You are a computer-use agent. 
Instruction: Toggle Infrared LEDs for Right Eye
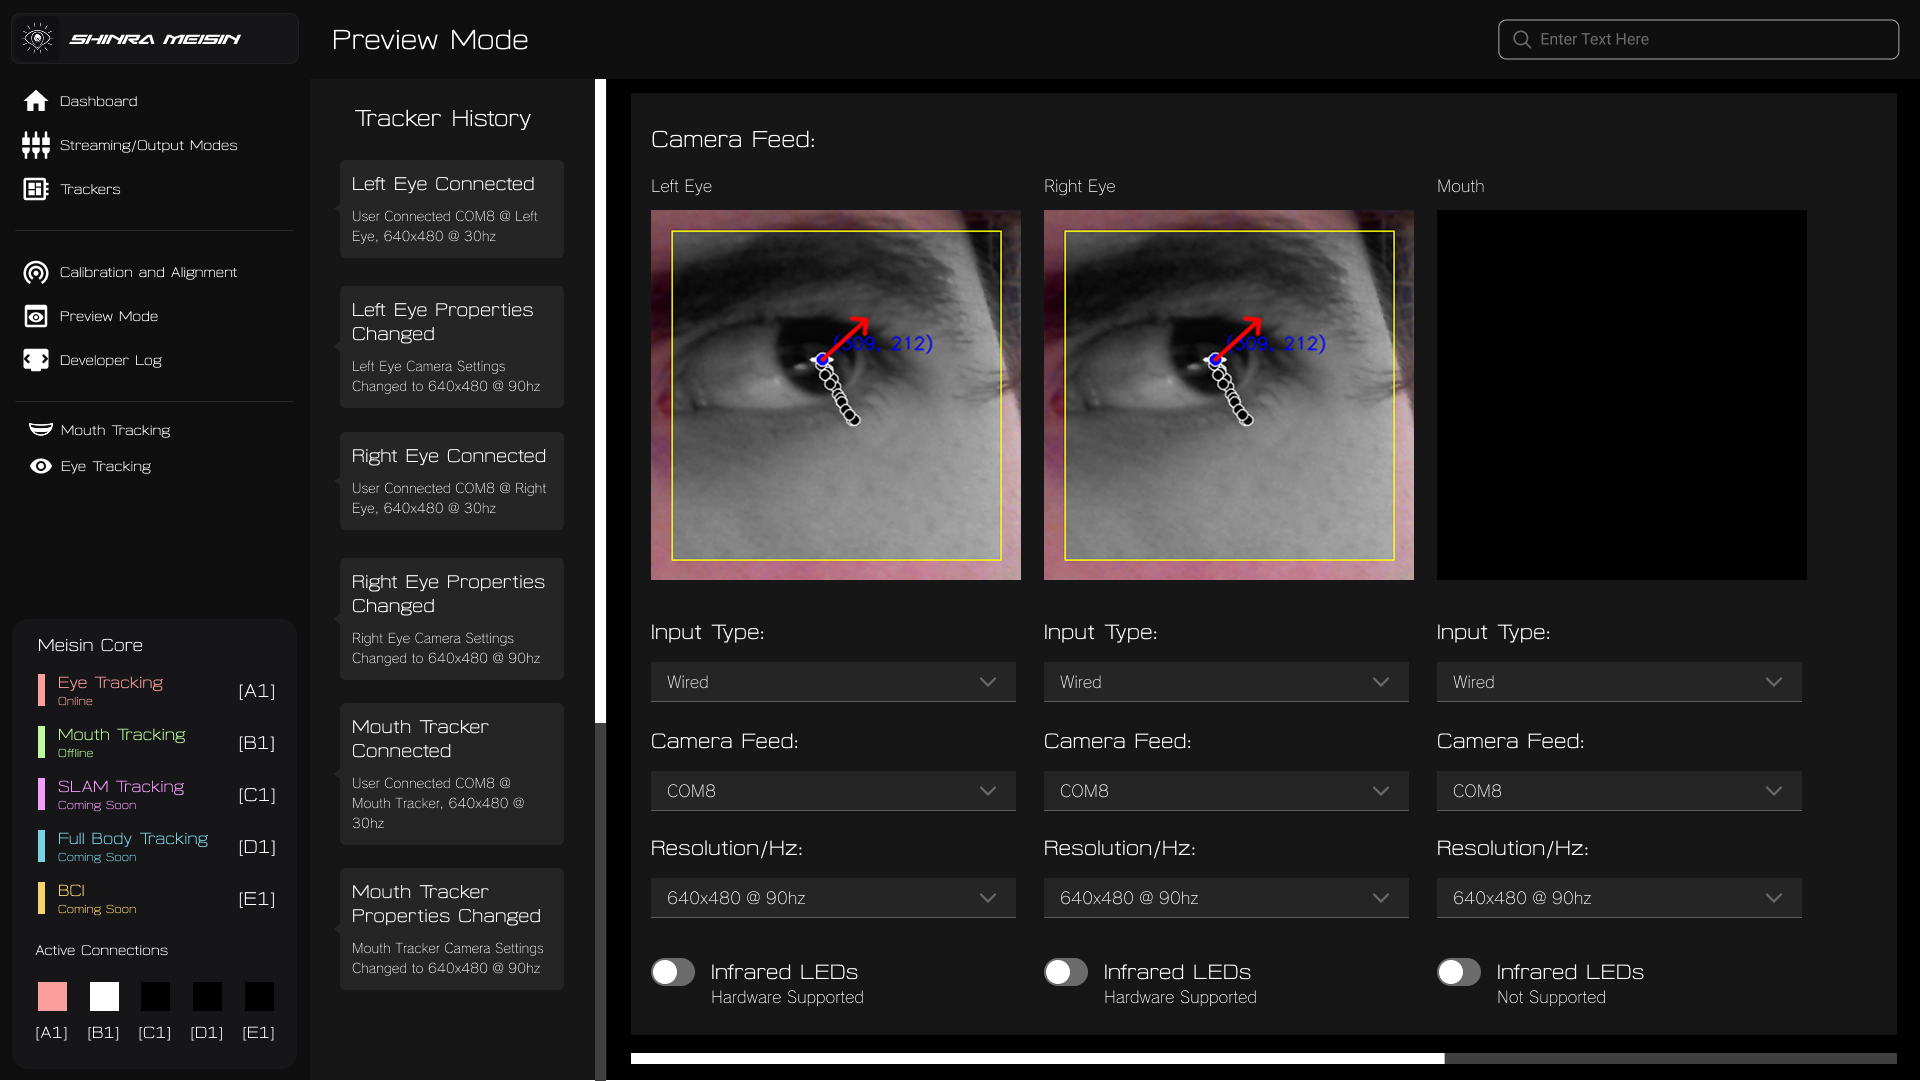(1066, 972)
